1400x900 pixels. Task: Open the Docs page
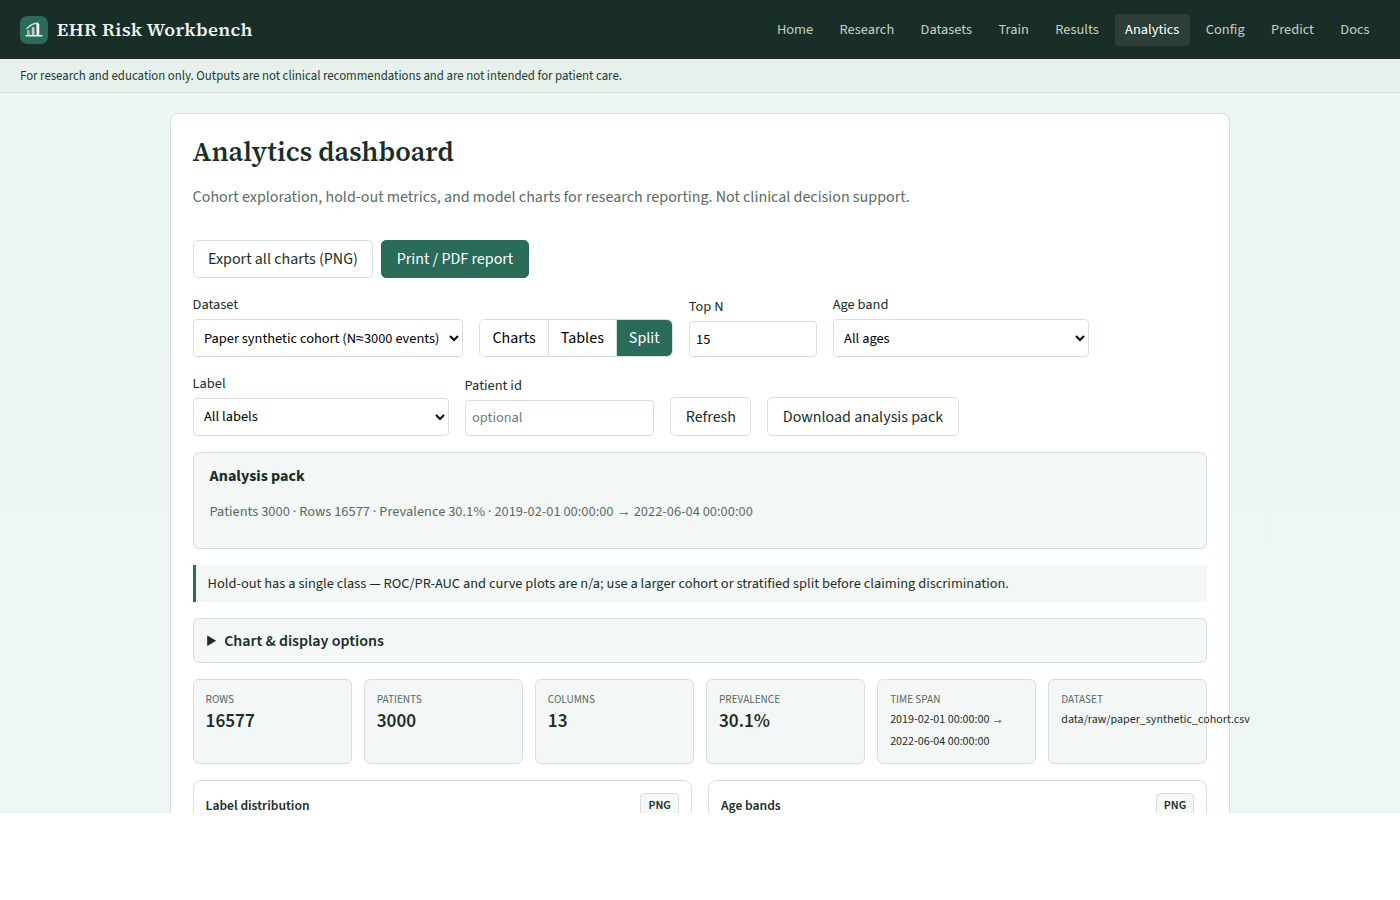point(1355,30)
